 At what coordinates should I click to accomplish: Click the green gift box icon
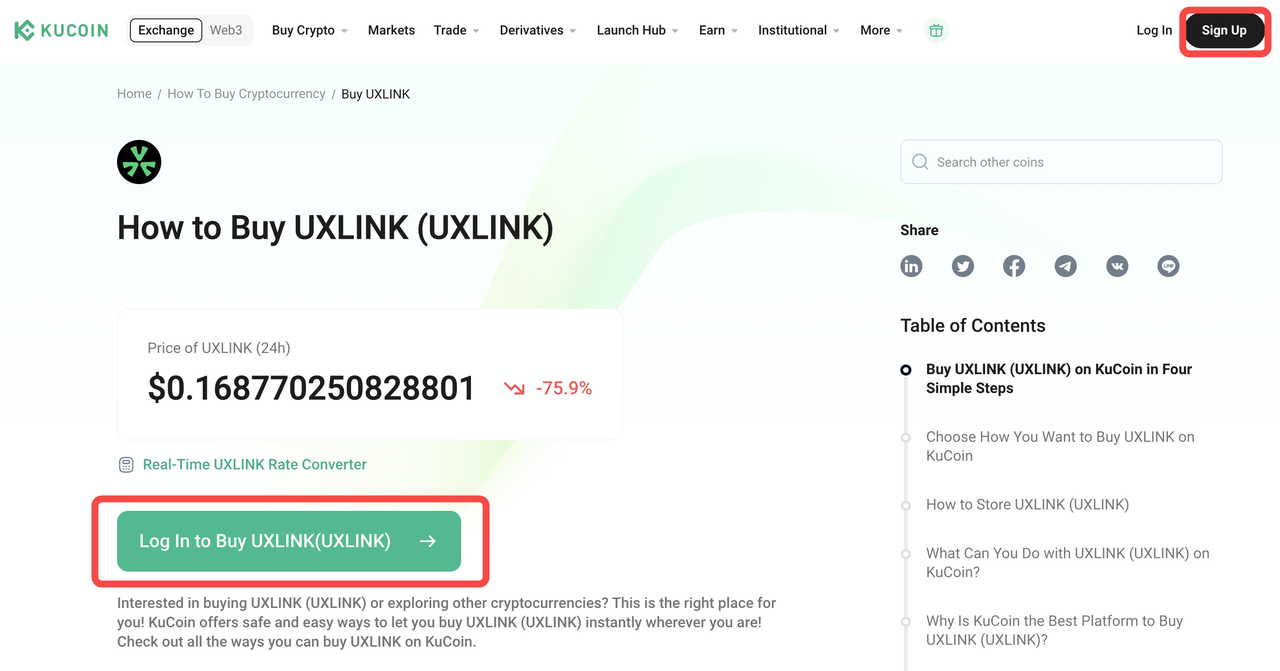(936, 30)
